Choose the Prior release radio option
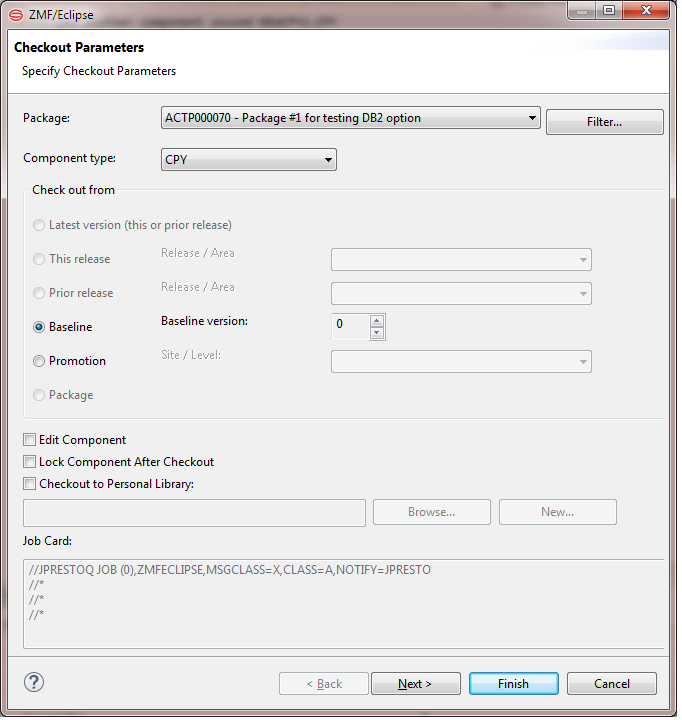The image size is (682, 720). coord(39,293)
